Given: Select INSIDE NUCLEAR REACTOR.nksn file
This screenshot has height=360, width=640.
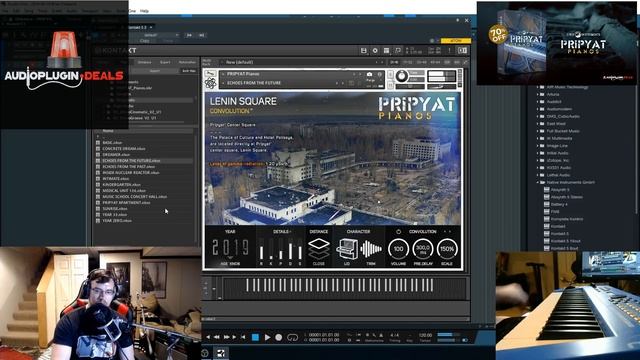Looking at the screenshot, I should pyautogui.click(x=131, y=173).
